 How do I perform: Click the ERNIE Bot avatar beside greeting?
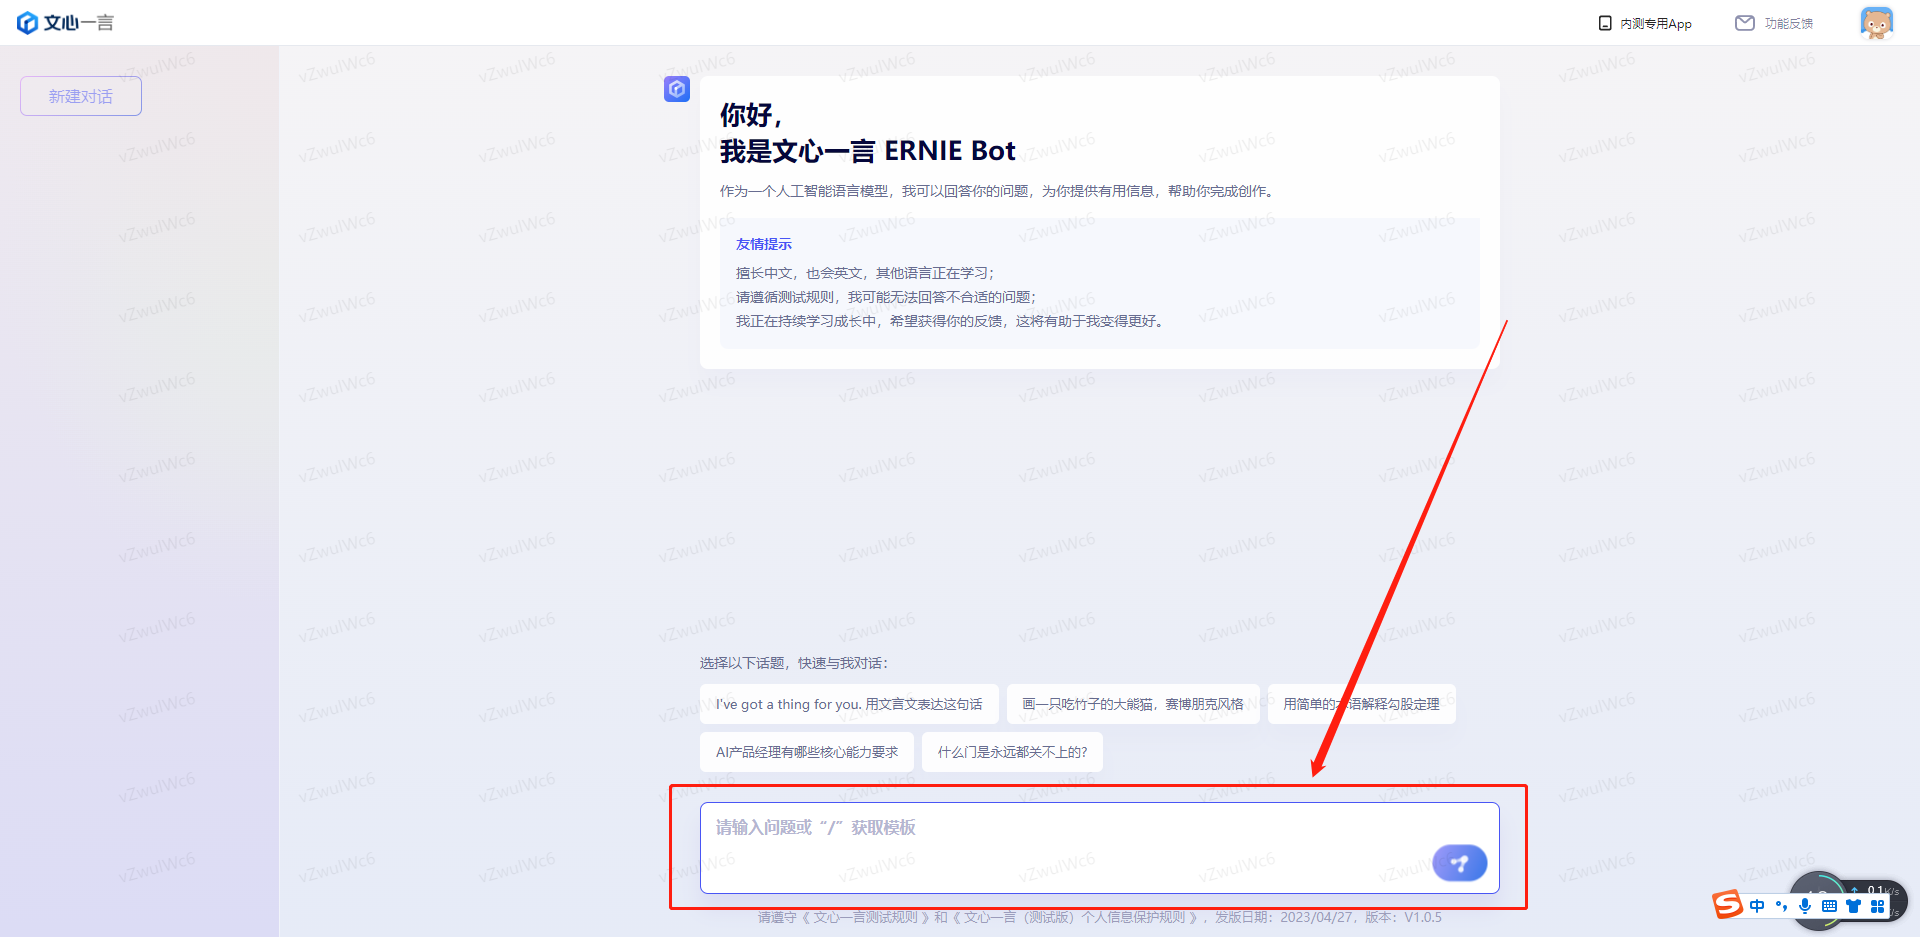[677, 89]
